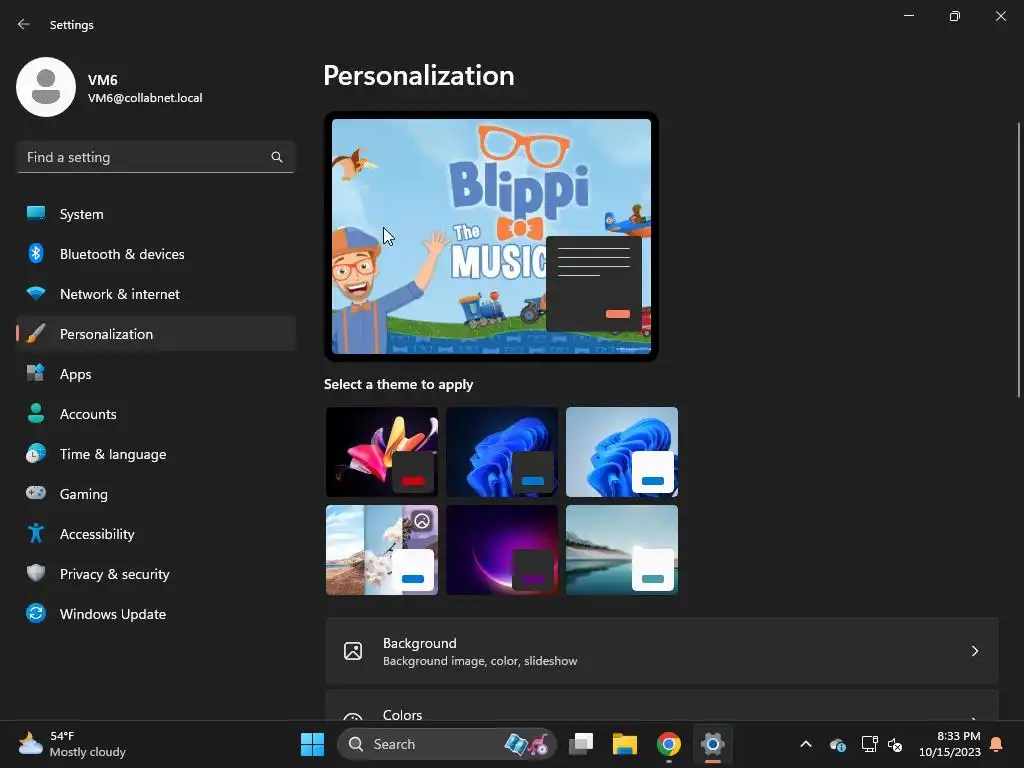The image size is (1024, 768).
Task: Click the back arrow in Settings header
Action: click(x=24, y=24)
